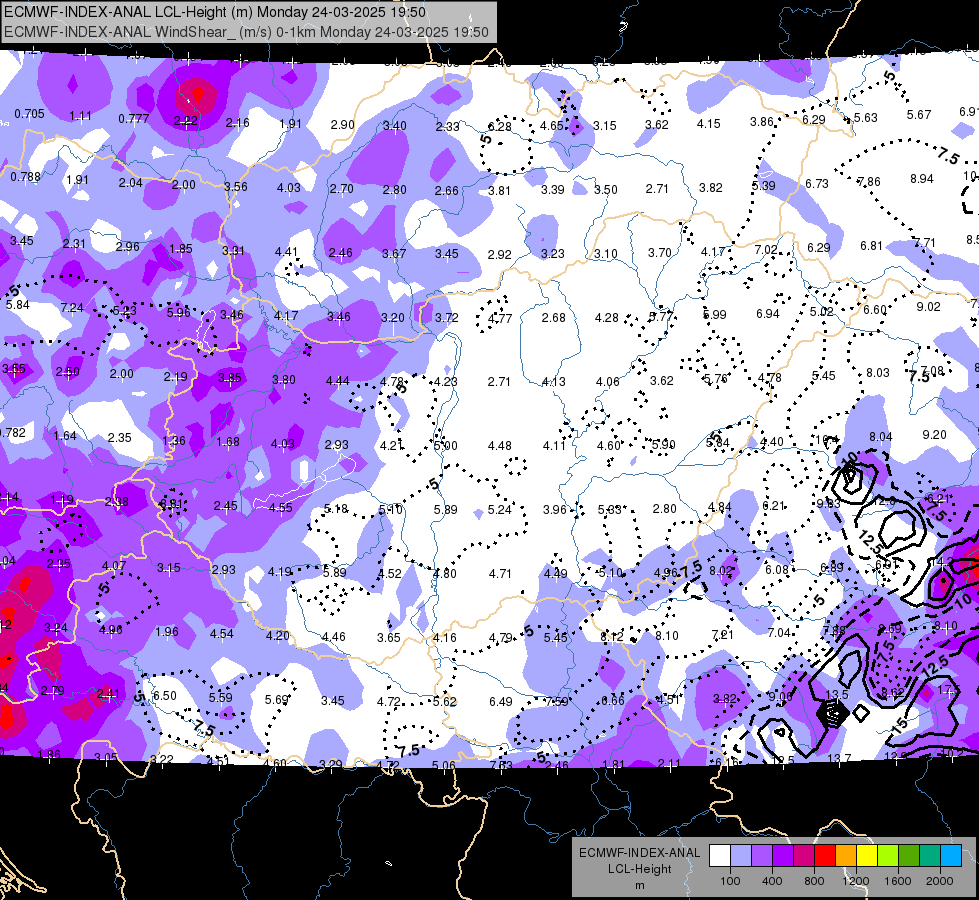The width and height of the screenshot is (979, 900).
Task: Click the shear value 2.35
Action: 119,437
